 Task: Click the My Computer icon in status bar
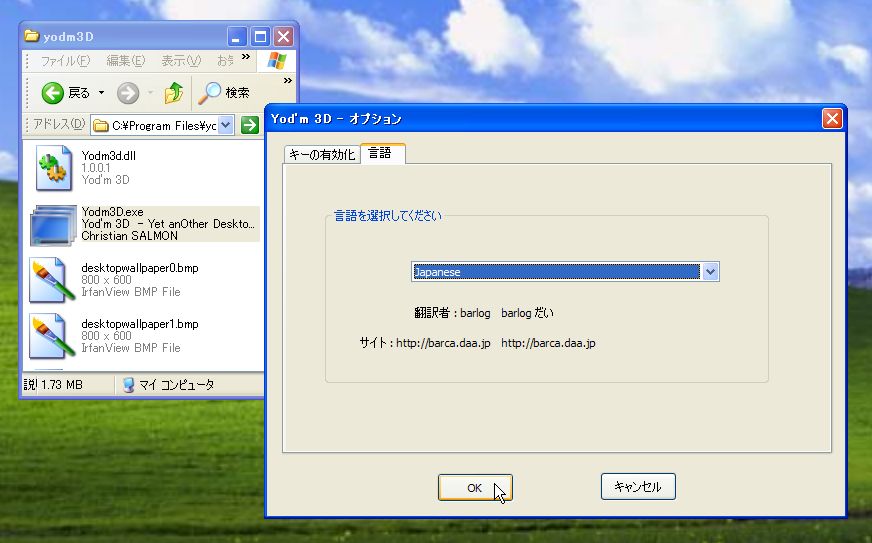128,384
